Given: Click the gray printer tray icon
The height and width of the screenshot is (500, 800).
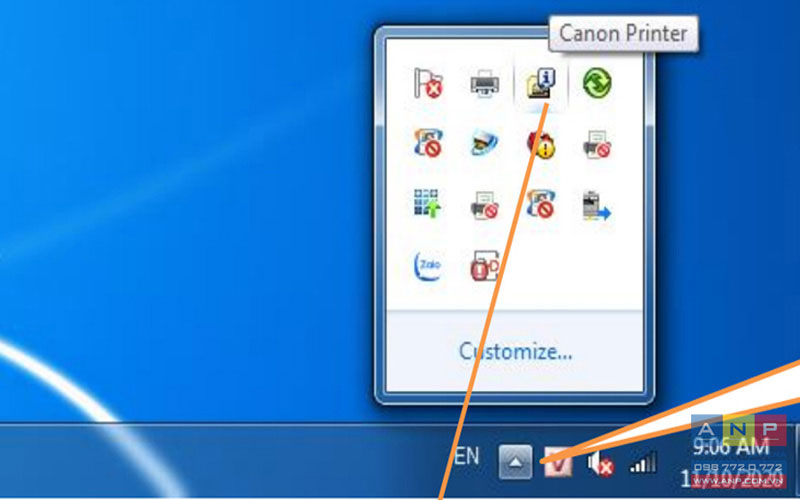Looking at the screenshot, I should [484, 83].
